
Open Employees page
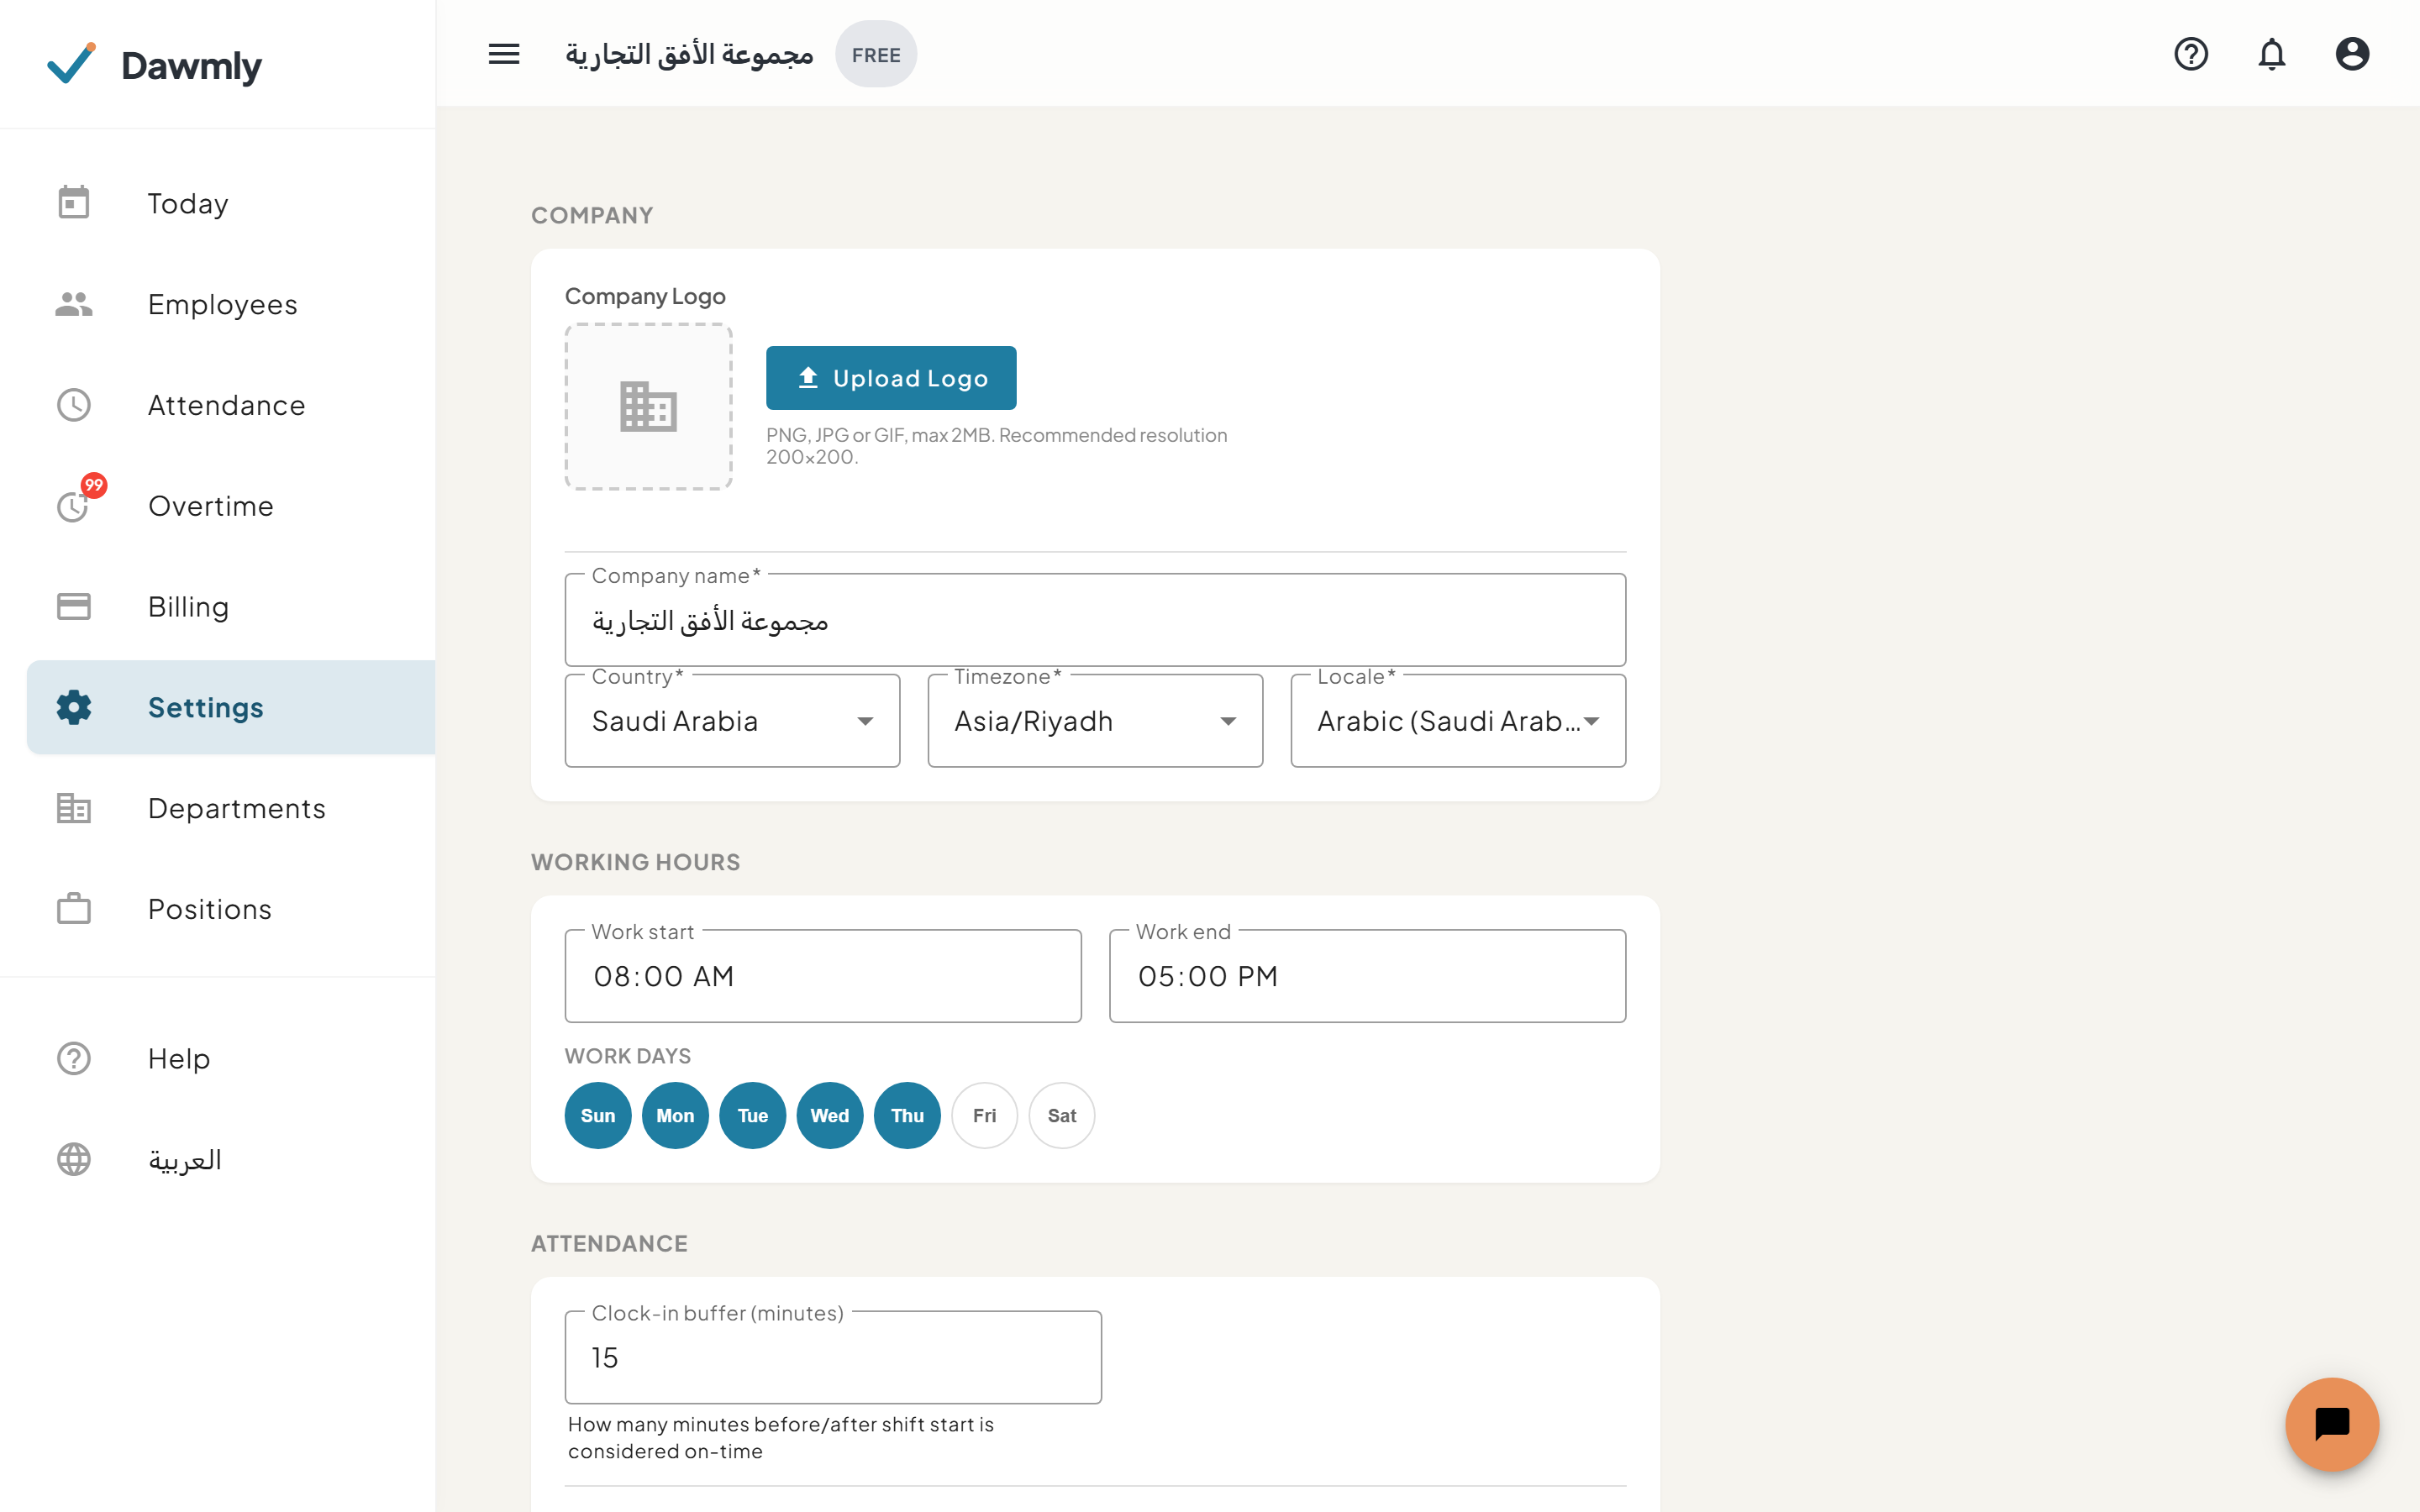tap(231, 304)
